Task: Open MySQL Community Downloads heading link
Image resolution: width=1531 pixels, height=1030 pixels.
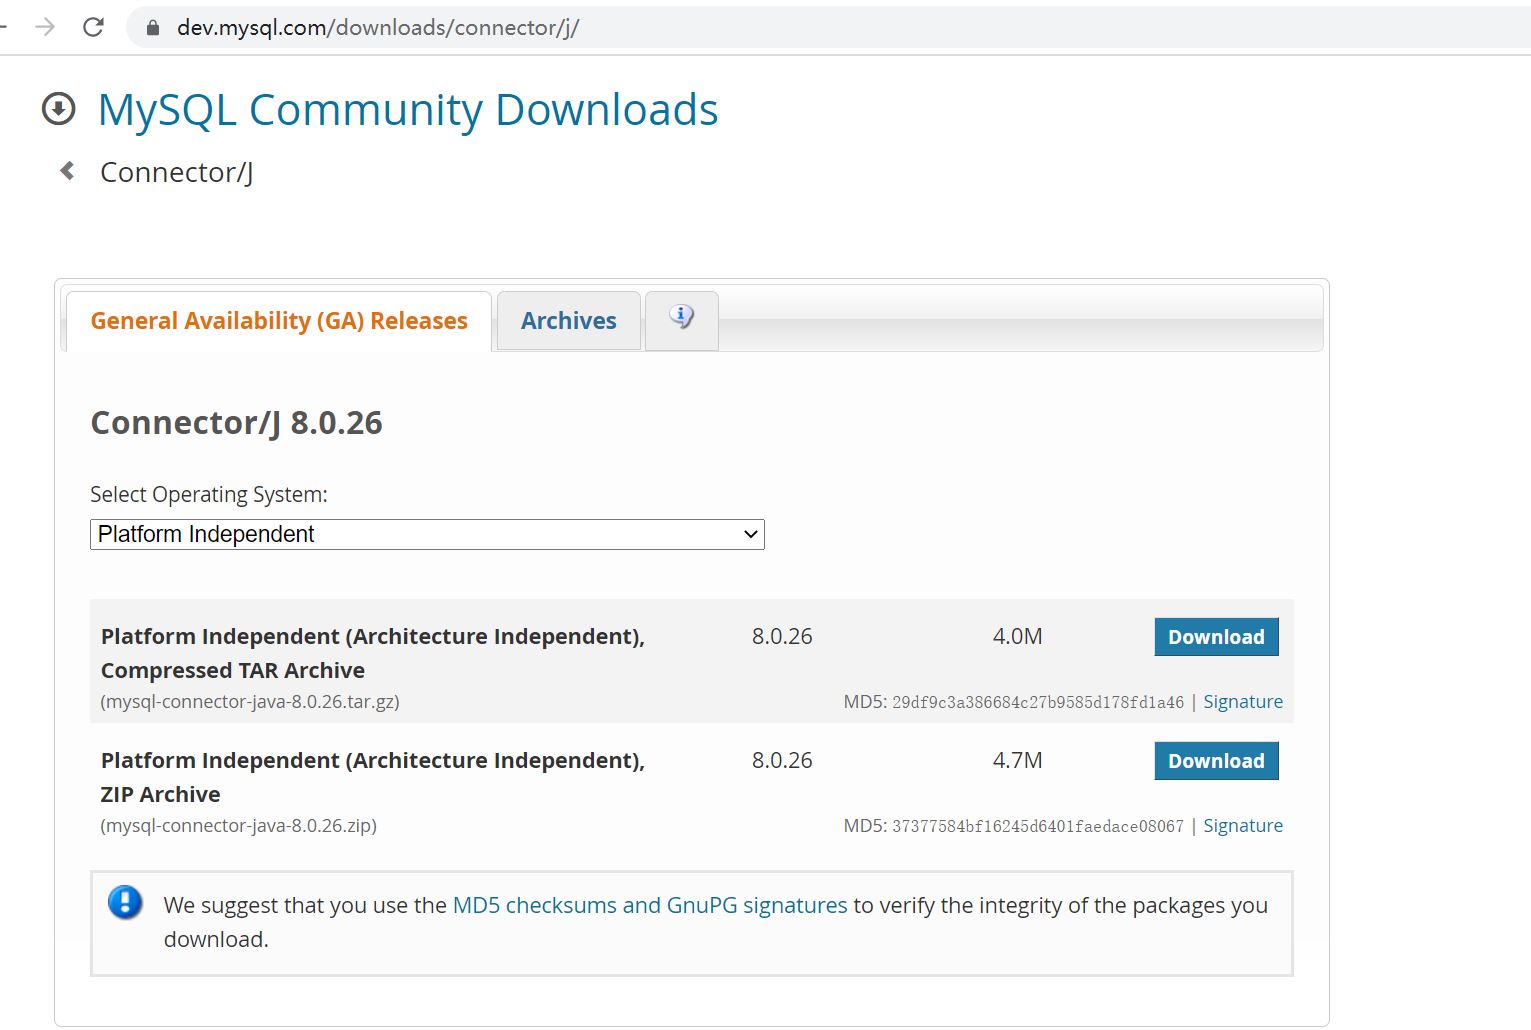Action: pyautogui.click(x=408, y=109)
